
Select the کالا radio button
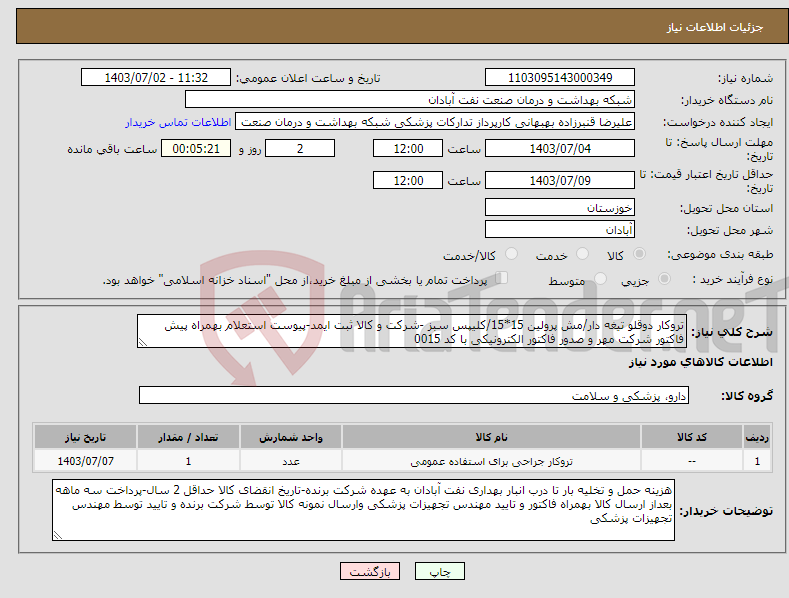pos(639,254)
